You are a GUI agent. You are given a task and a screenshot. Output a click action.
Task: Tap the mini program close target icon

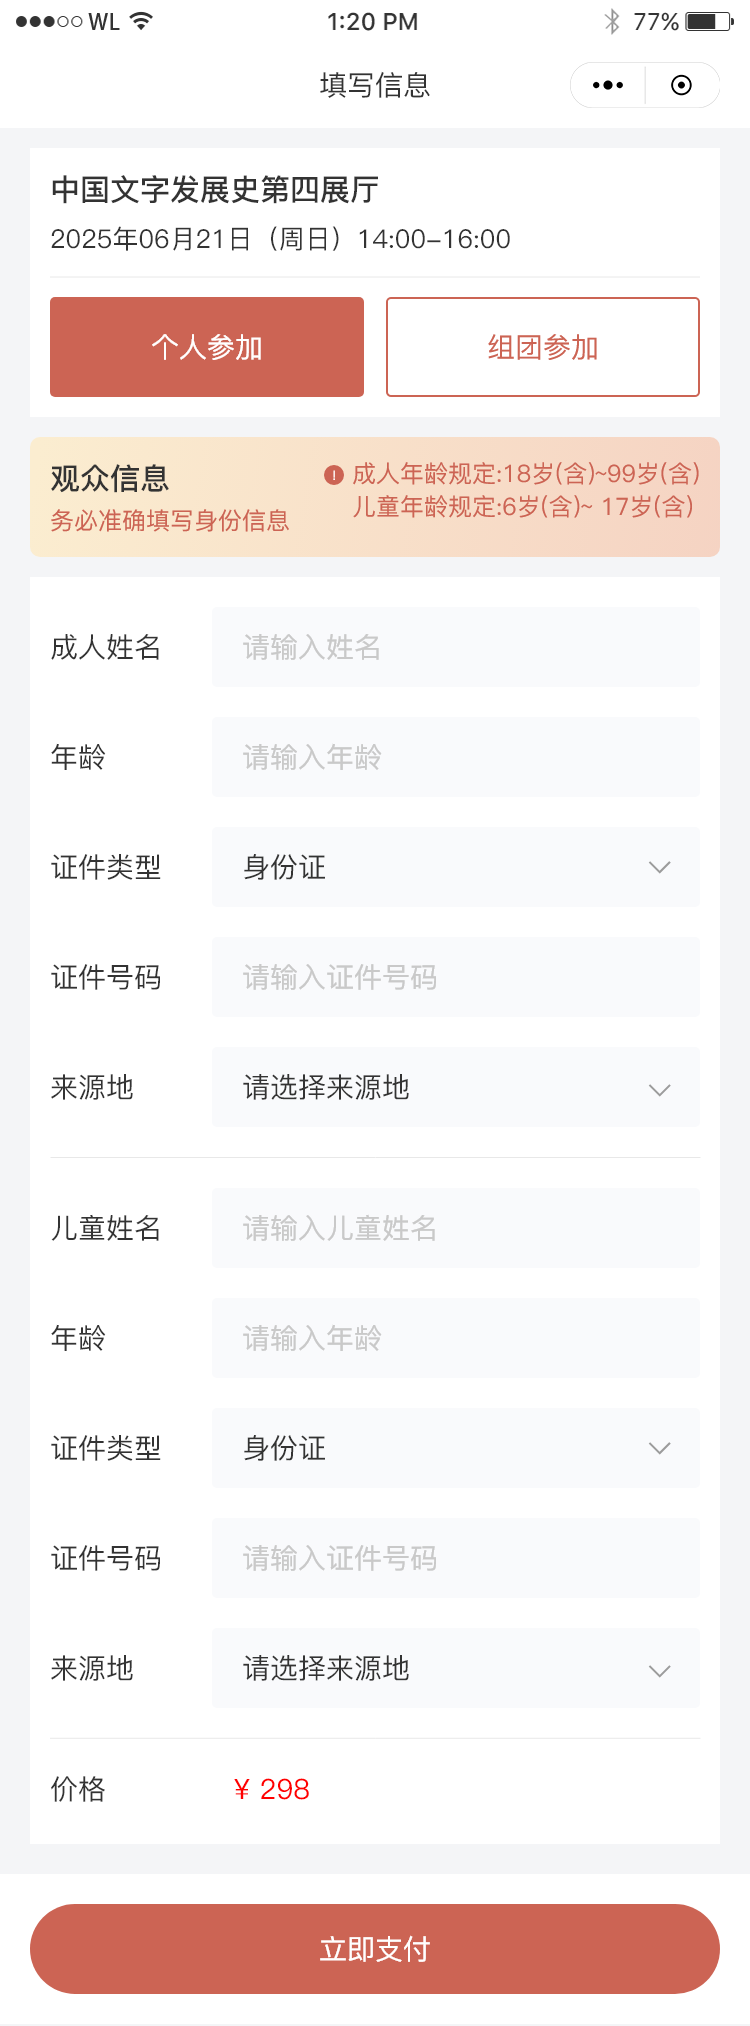[681, 86]
